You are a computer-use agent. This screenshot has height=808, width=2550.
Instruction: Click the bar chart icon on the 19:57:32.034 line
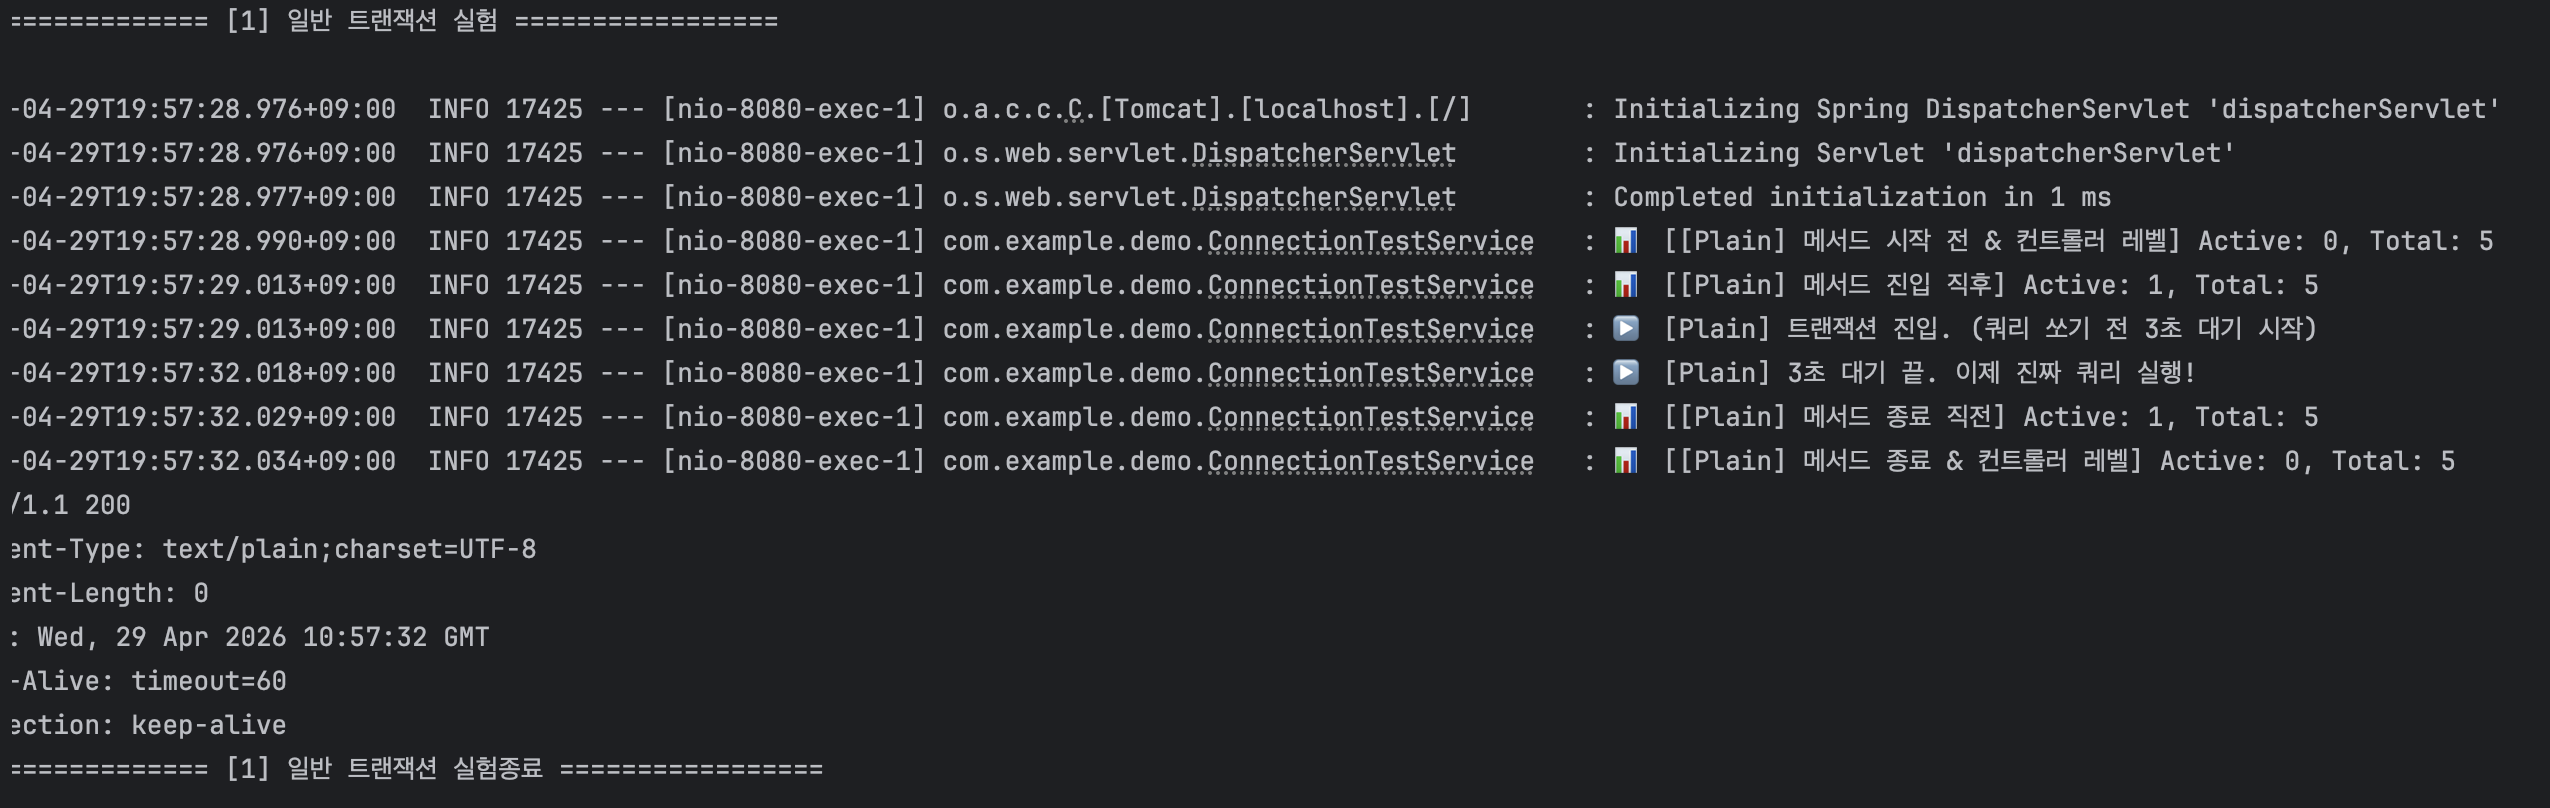click(1626, 461)
